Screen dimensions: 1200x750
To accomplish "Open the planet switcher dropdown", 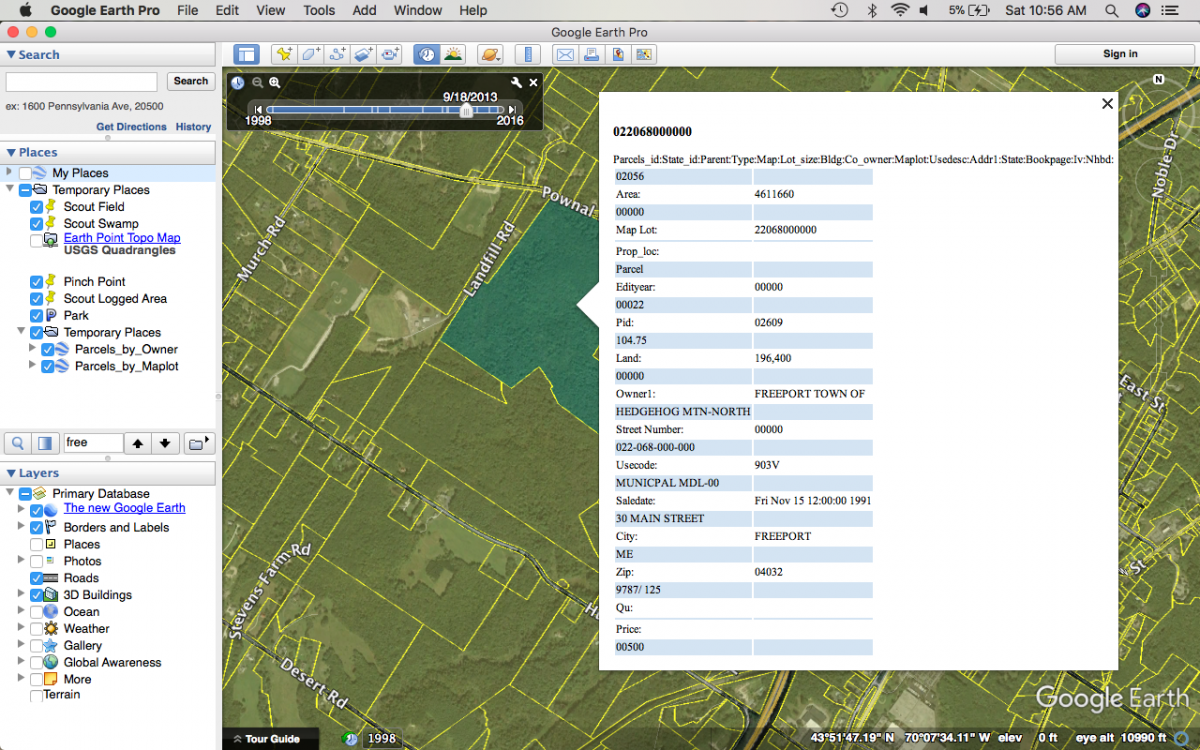I will [x=489, y=55].
